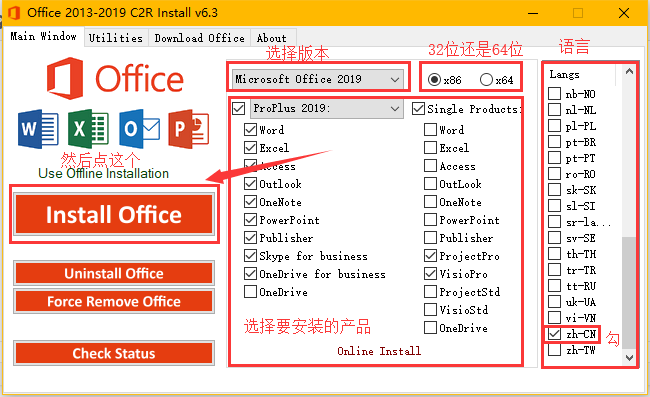Screen dimensions: 650x397
Task: Select the x64 architecture radio button
Action: (486, 80)
